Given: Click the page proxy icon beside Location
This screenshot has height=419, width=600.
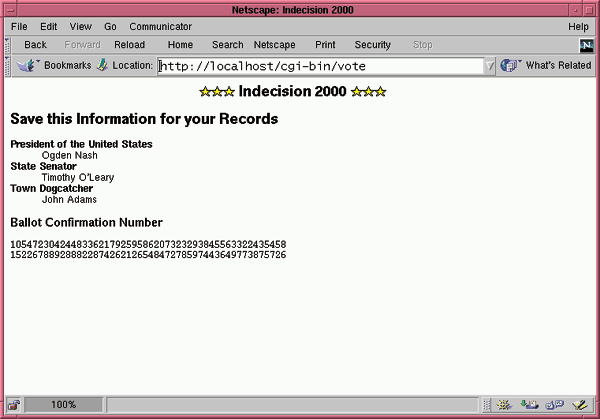Looking at the screenshot, I should click(x=102, y=65).
